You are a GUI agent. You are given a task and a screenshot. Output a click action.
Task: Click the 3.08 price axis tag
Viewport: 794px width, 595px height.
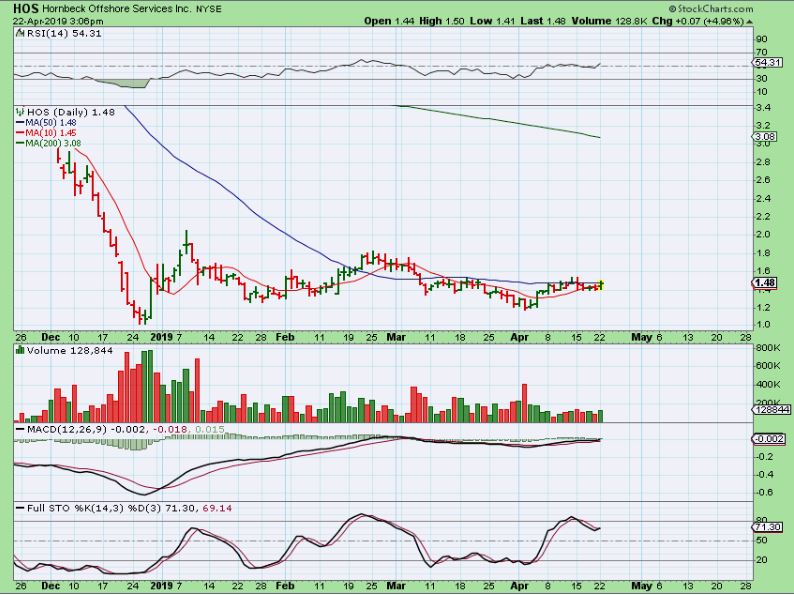tap(765, 137)
